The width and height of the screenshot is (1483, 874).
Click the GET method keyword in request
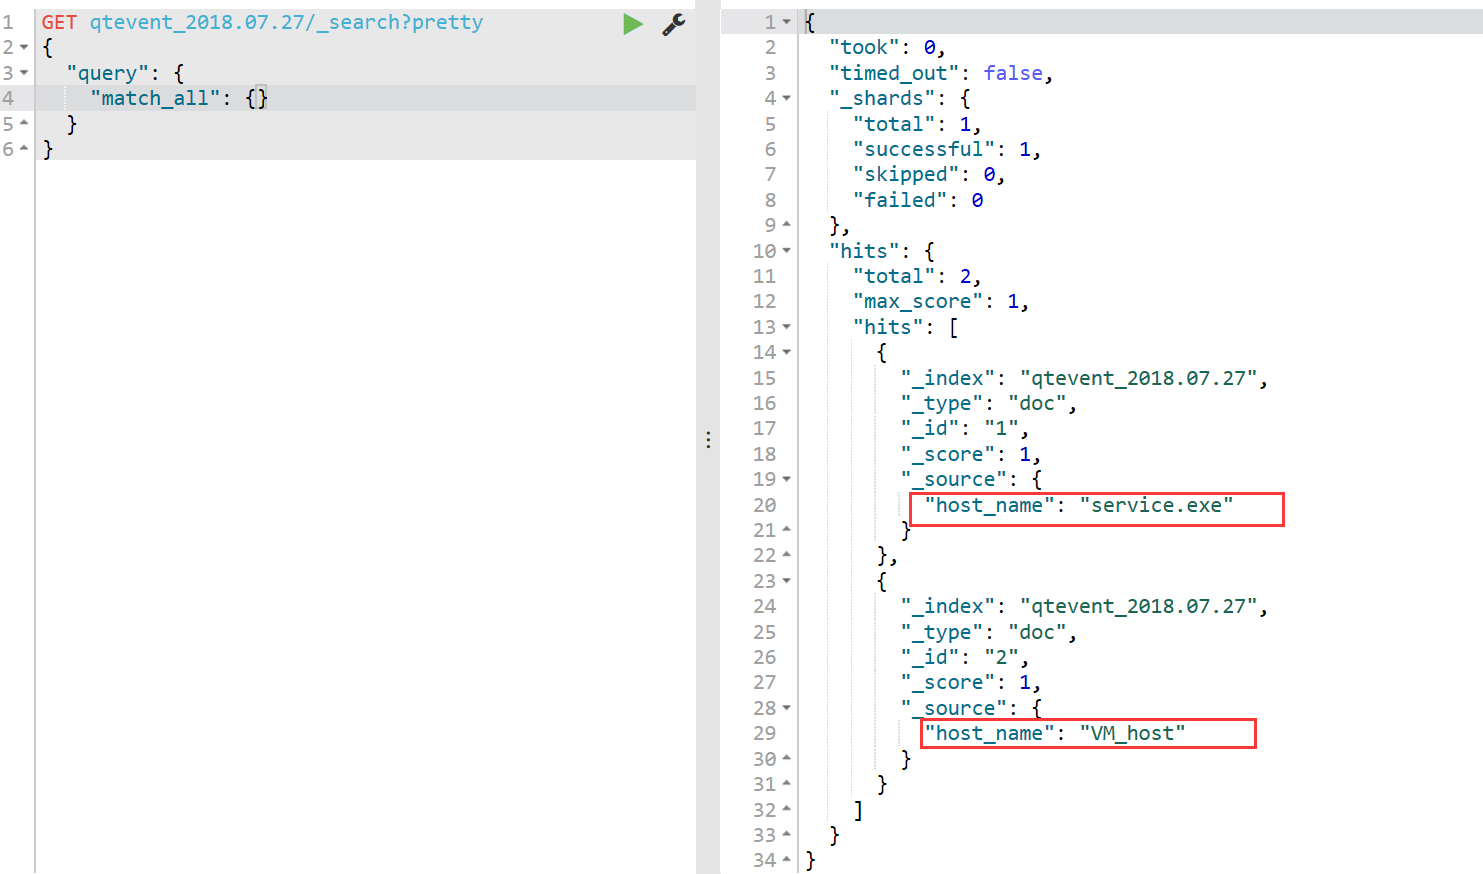click(59, 22)
